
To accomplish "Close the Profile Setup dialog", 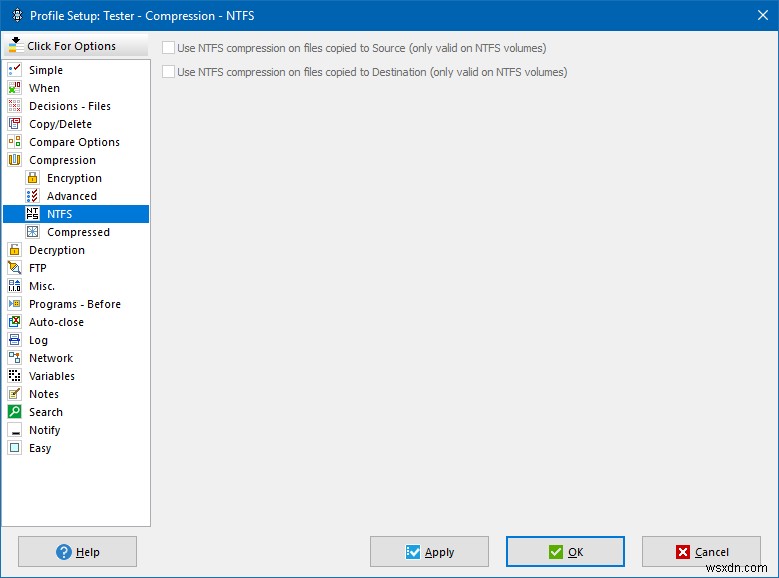I will [x=763, y=15].
